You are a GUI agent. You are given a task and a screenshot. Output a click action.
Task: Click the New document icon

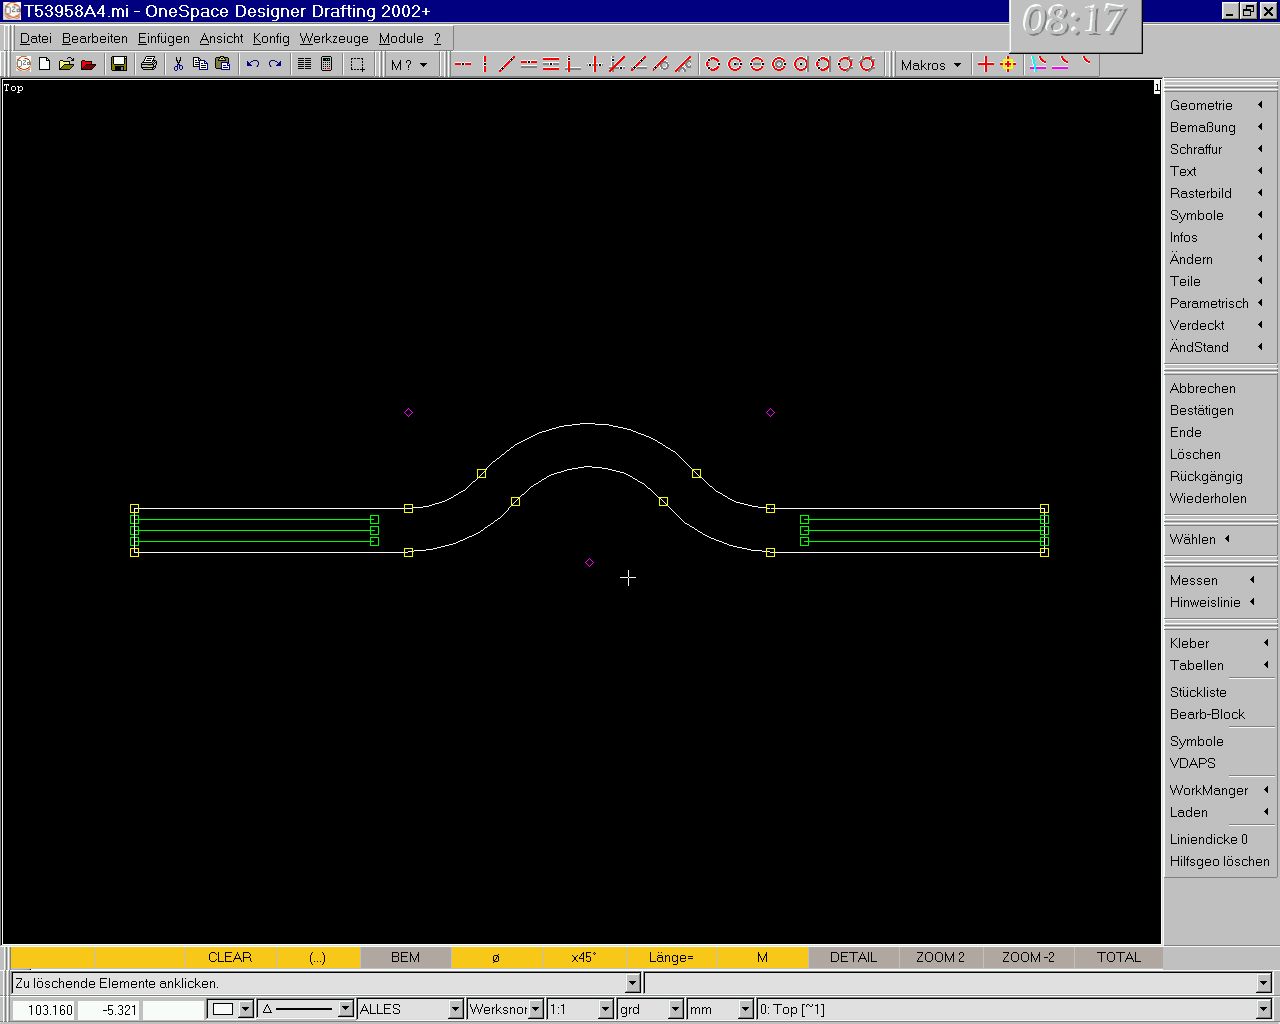tap(44, 64)
